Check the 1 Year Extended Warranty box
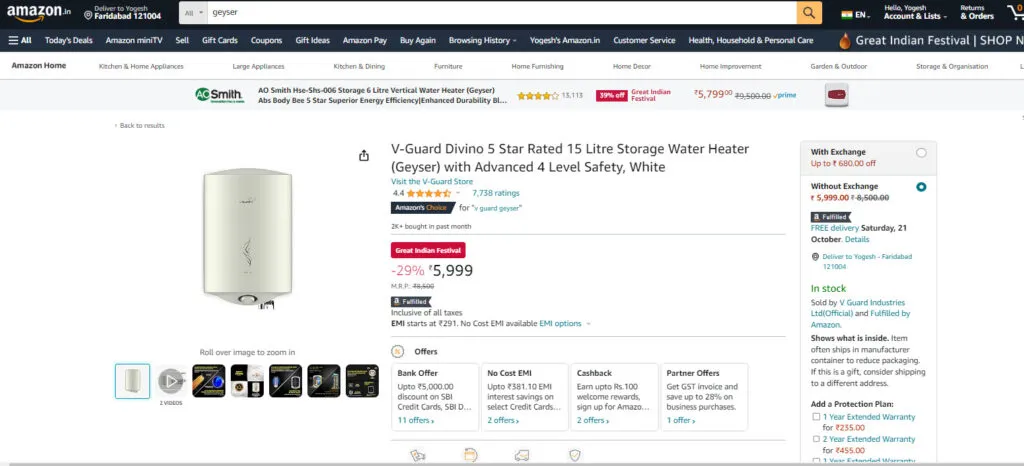This screenshot has height=466, width=1024. 816,416
